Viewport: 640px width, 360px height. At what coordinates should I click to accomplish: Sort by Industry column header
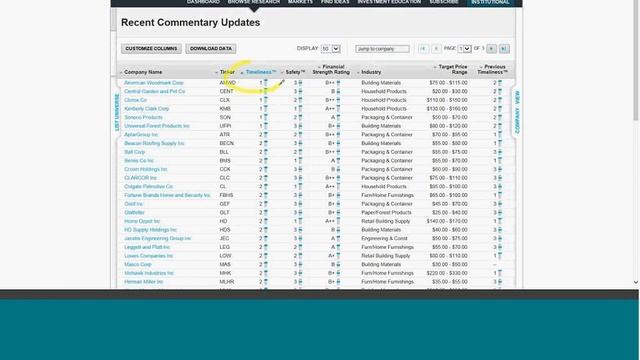(371, 72)
